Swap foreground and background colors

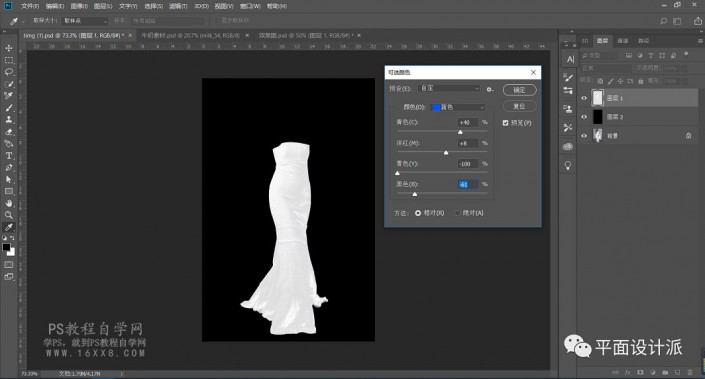[12, 237]
